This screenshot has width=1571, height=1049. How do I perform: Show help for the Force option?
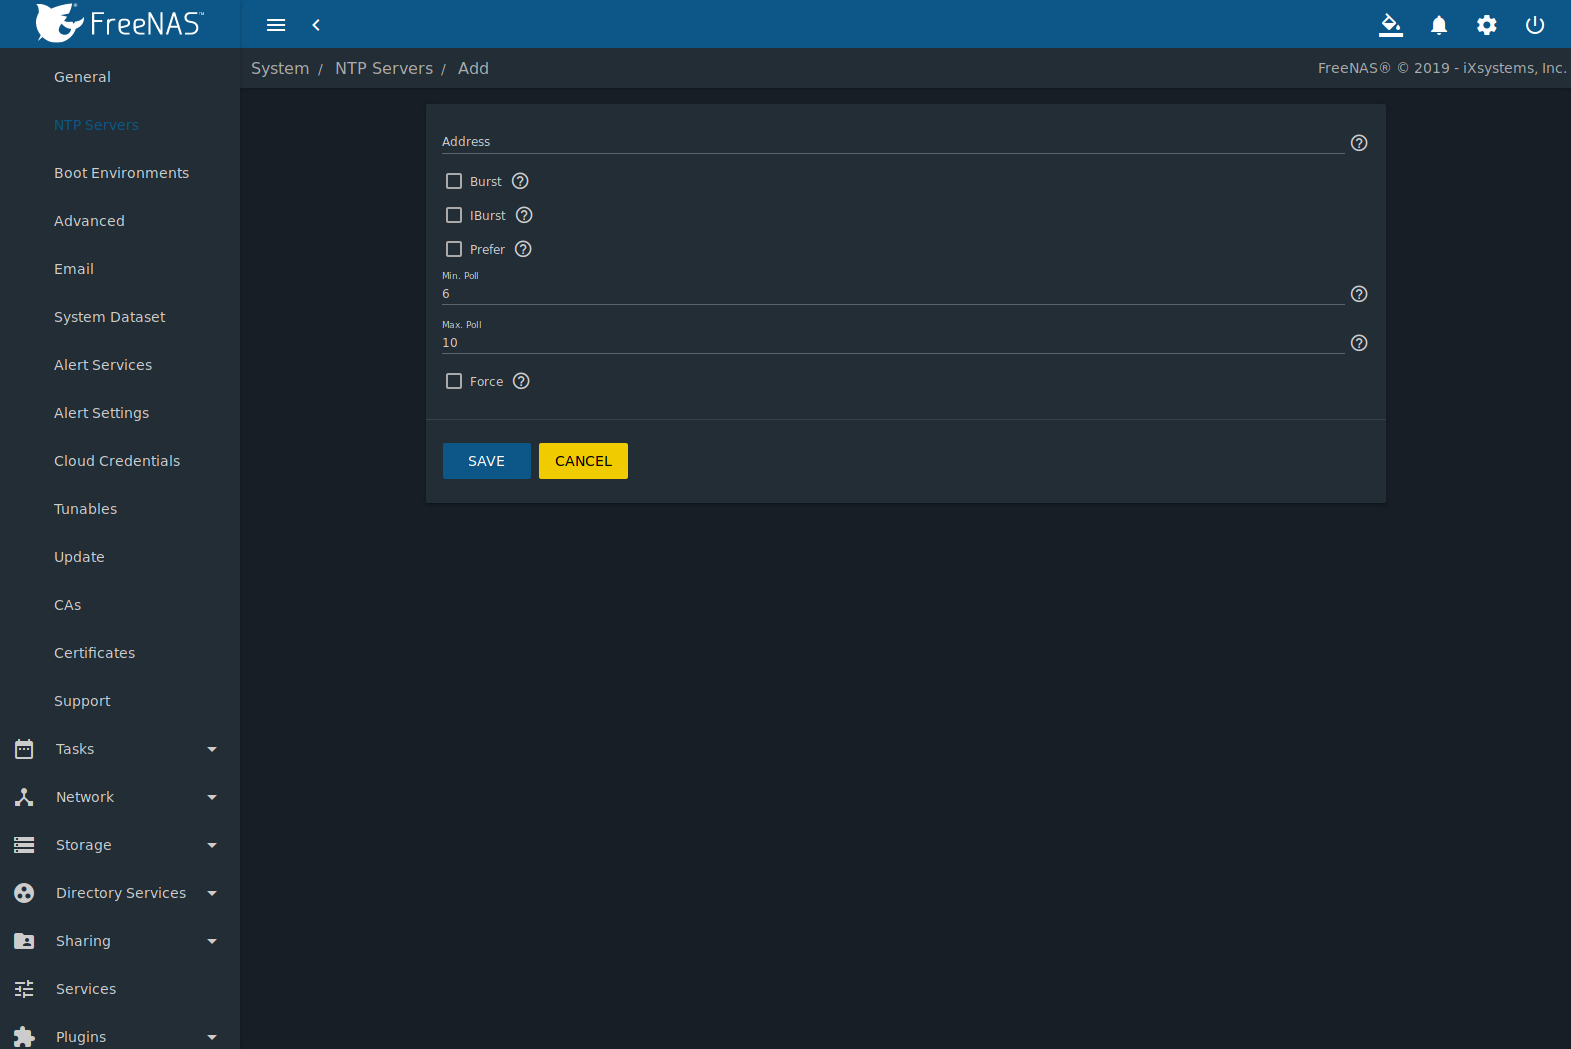pyautogui.click(x=521, y=381)
